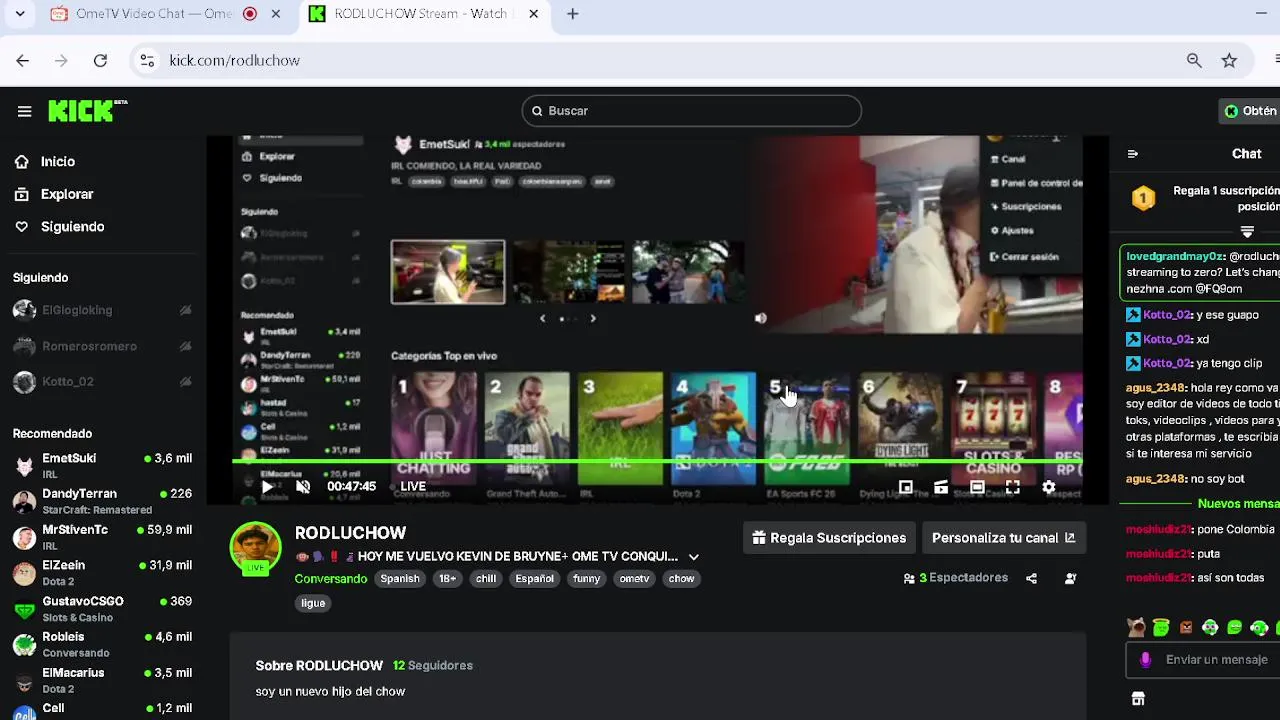The height and width of the screenshot is (720, 1280).
Task: Share the stream via share icon
Action: 1031,578
